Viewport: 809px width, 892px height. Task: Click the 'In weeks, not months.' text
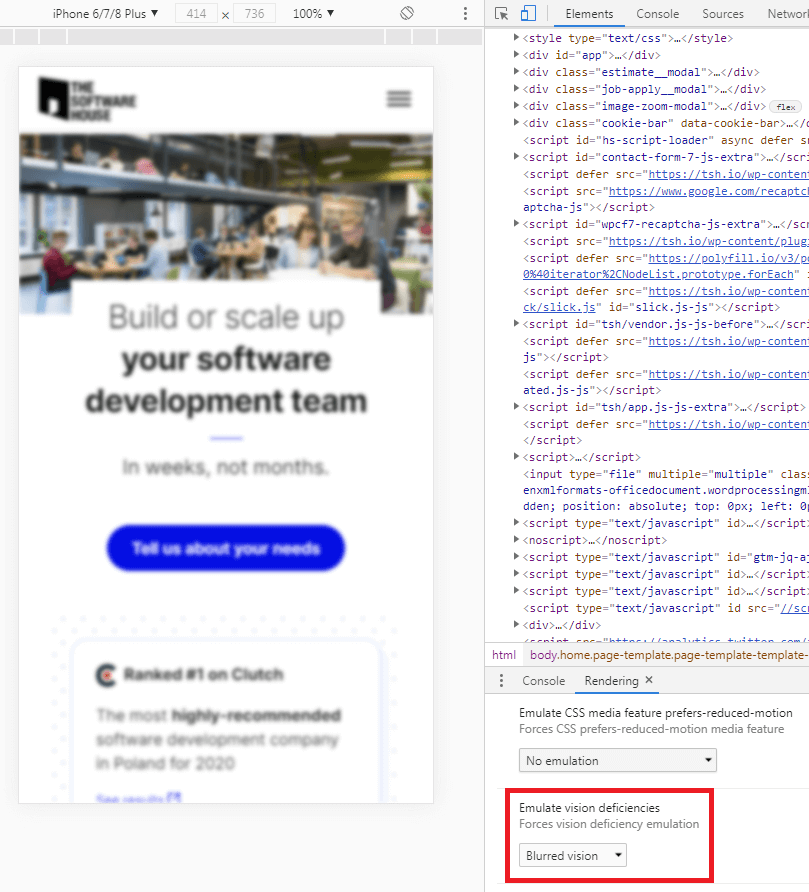pyautogui.click(x=226, y=467)
